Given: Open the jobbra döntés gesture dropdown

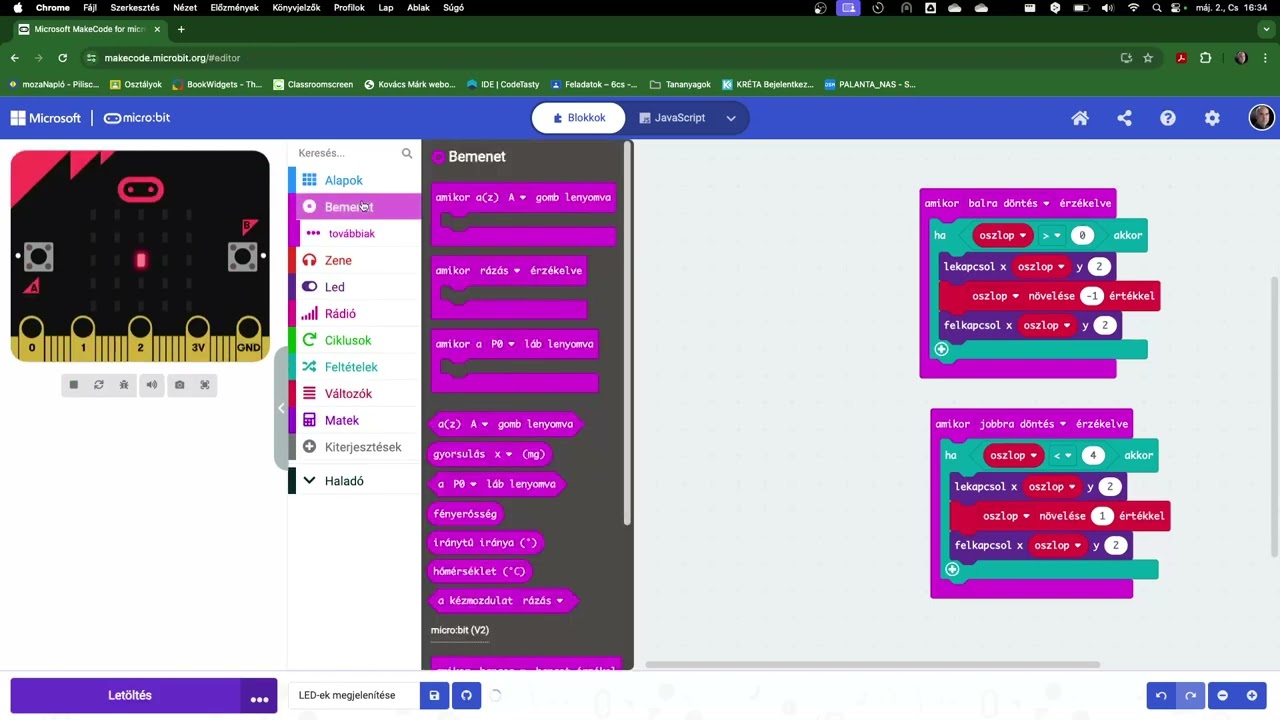Looking at the screenshot, I should point(1024,424).
